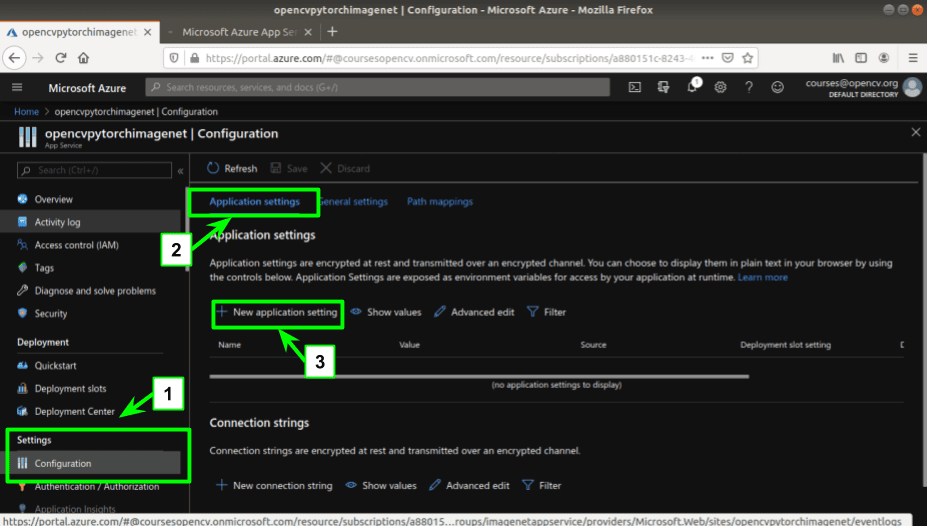Click the Source column header
The width and height of the screenshot is (929, 526).
[593, 345]
